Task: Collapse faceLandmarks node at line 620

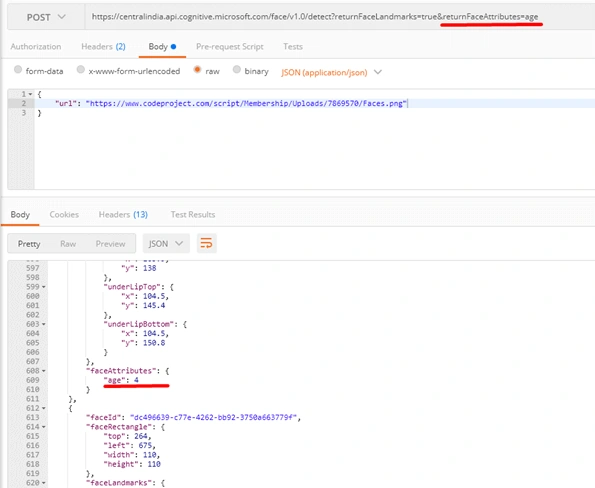Action: (x=44, y=483)
